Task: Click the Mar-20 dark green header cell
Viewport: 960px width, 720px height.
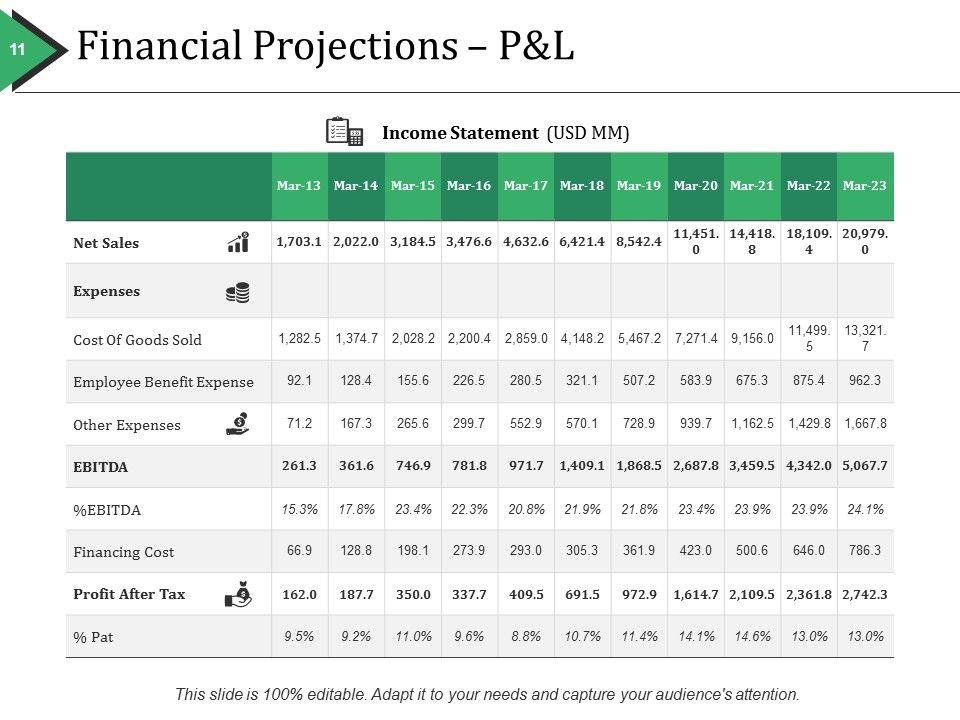Action: click(x=695, y=186)
